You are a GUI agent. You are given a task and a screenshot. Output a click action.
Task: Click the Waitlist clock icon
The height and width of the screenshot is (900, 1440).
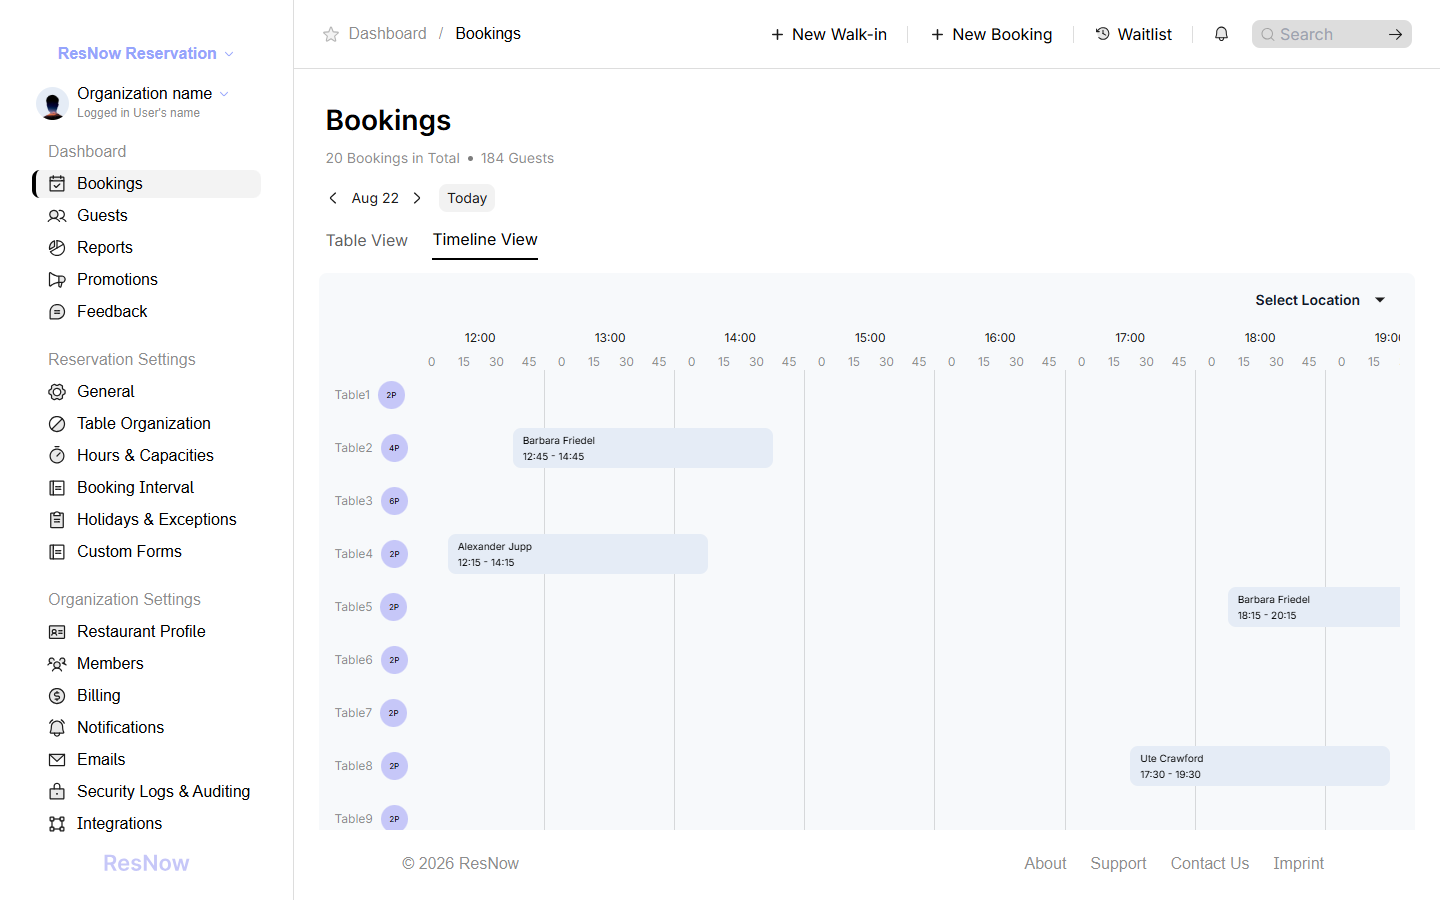[x=1102, y=34]
